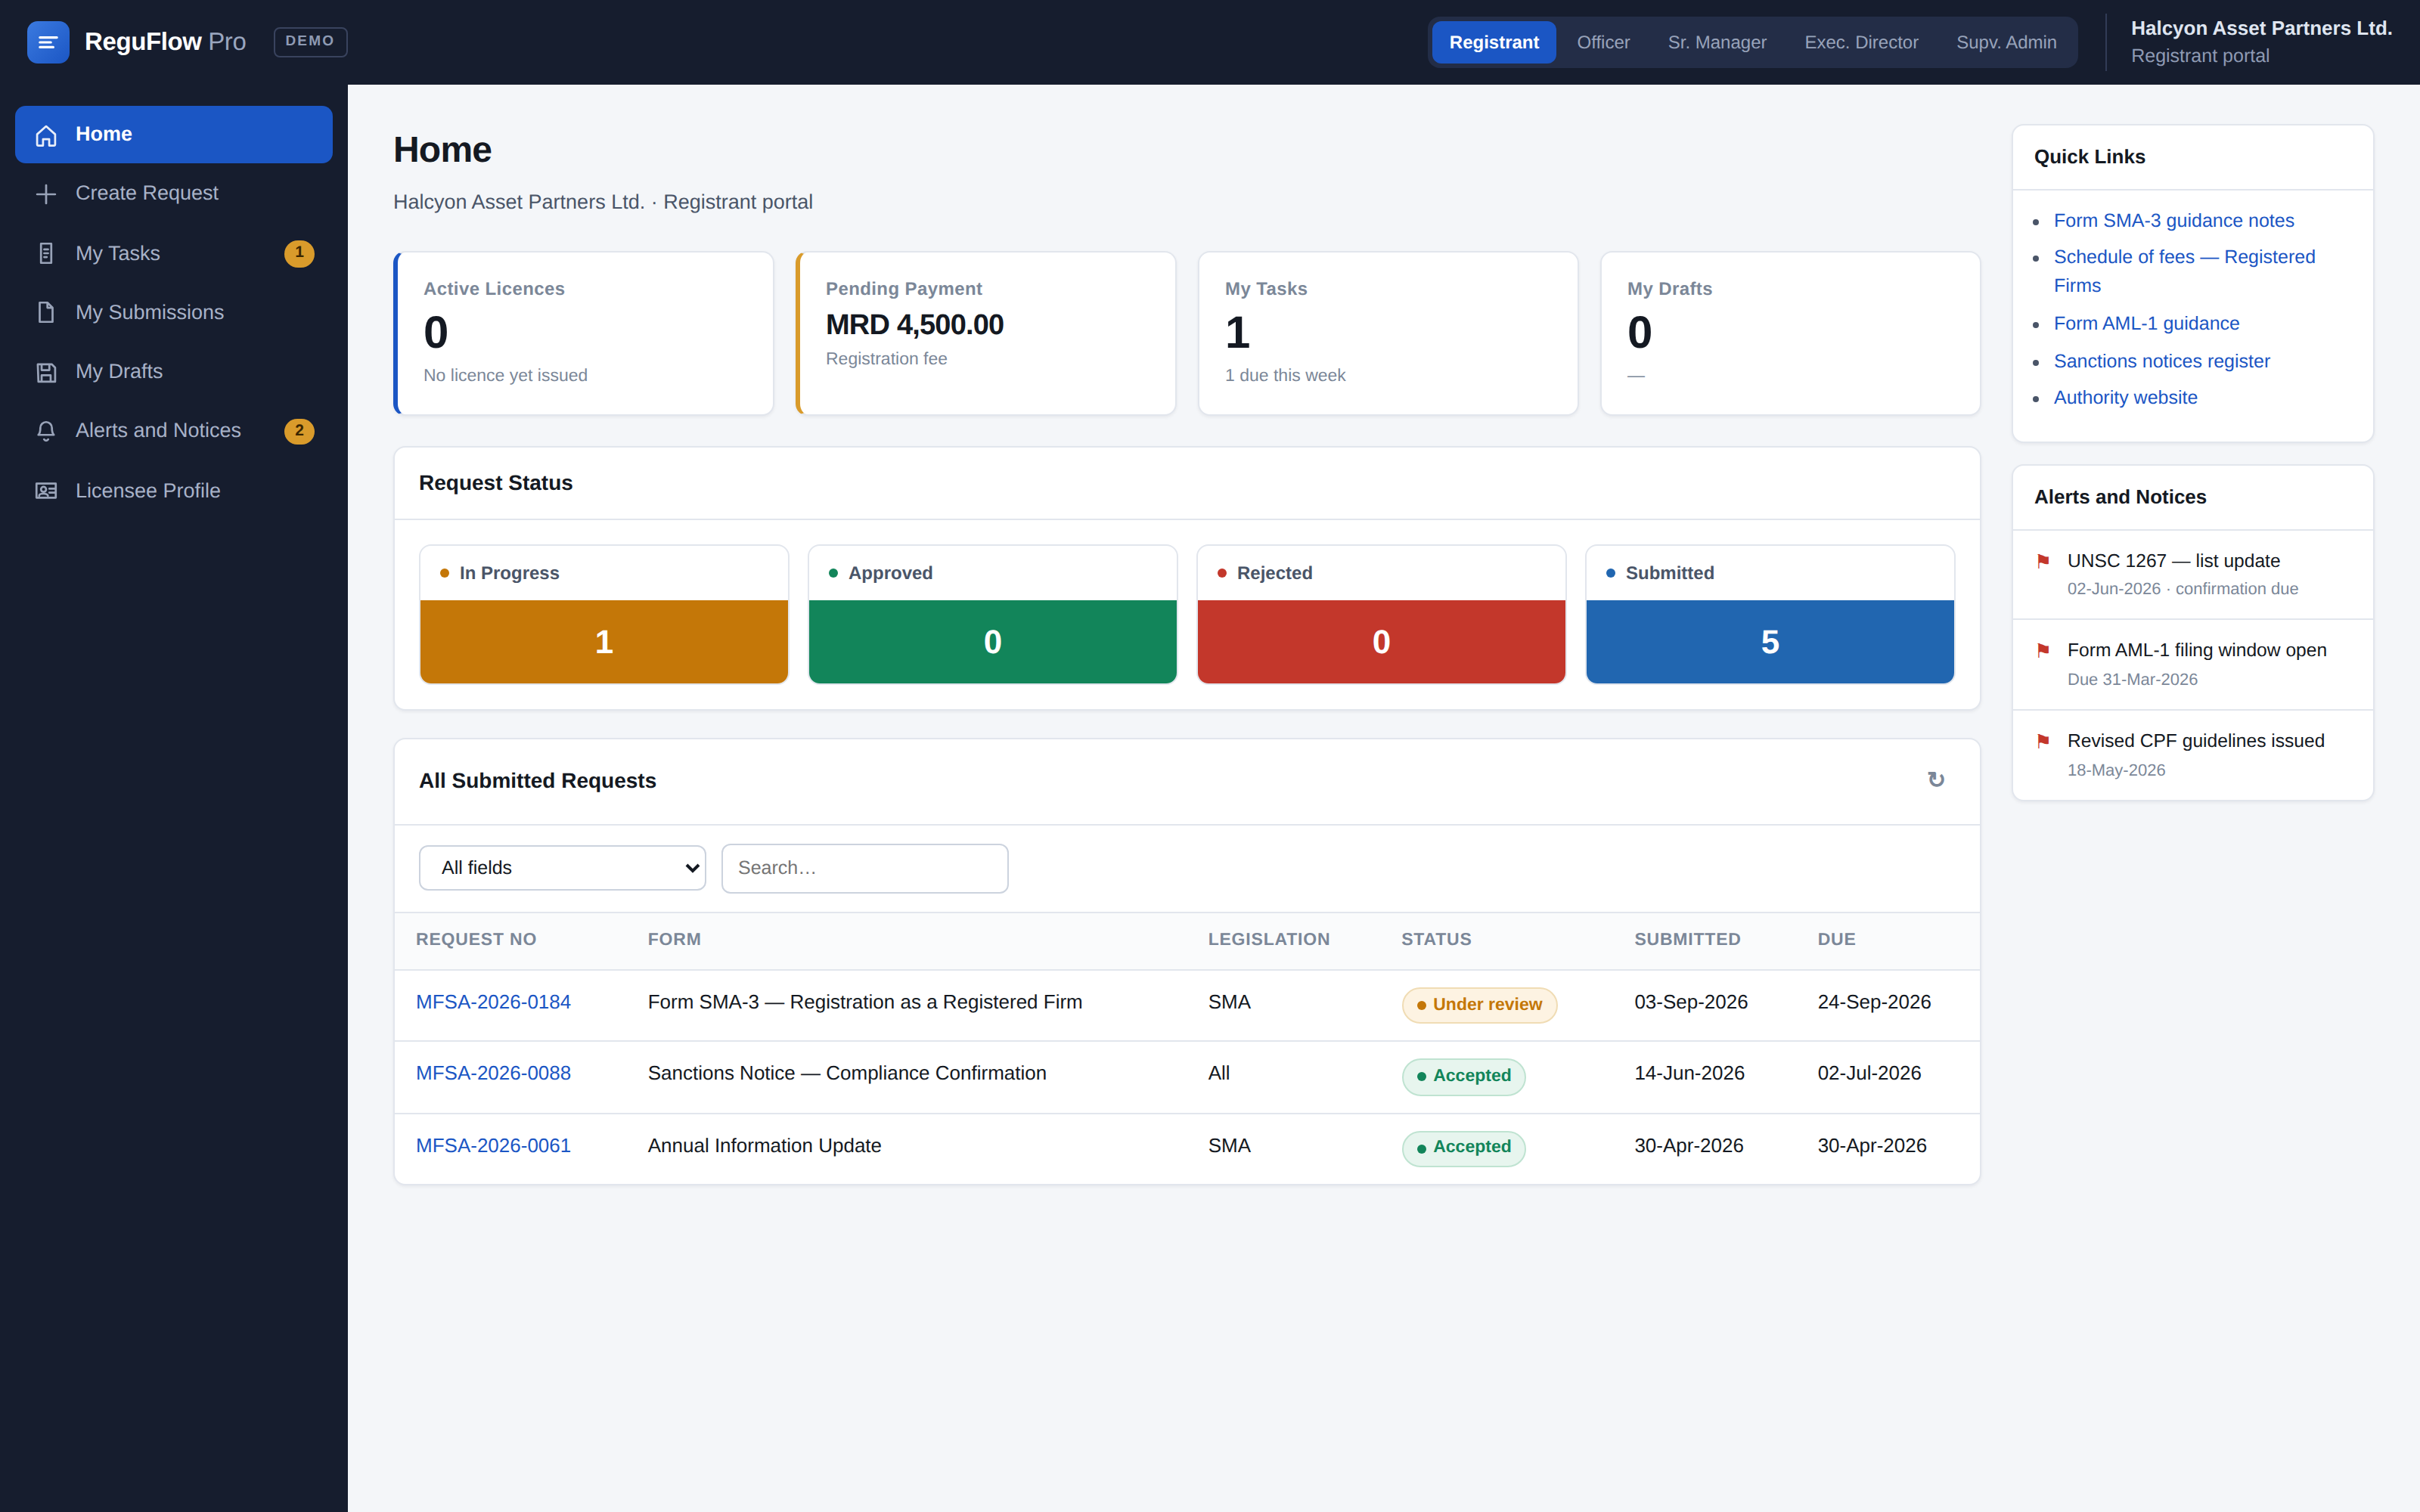Screen dimensions: 2420x1512
Task: Open Licensee Profile in the sidebar
Action: point(174,491)
